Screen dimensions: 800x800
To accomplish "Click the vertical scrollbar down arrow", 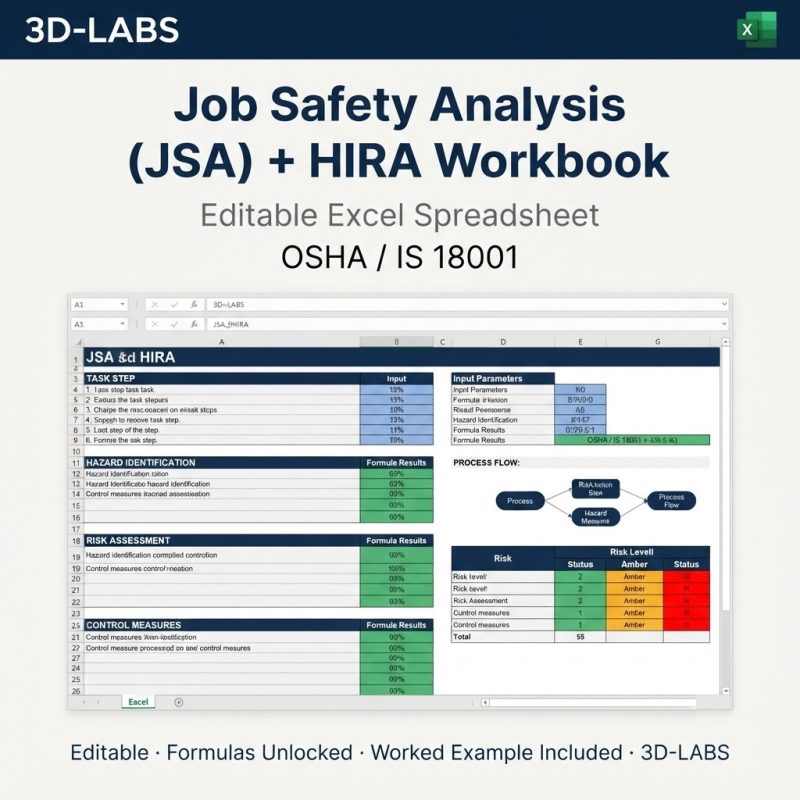I will pyautogui.click(x=726, y=691).
